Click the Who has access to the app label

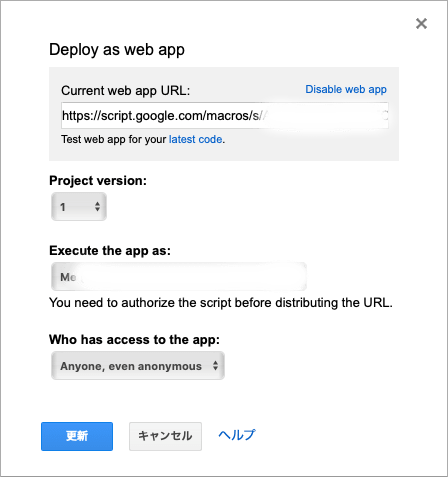(134, 340)
